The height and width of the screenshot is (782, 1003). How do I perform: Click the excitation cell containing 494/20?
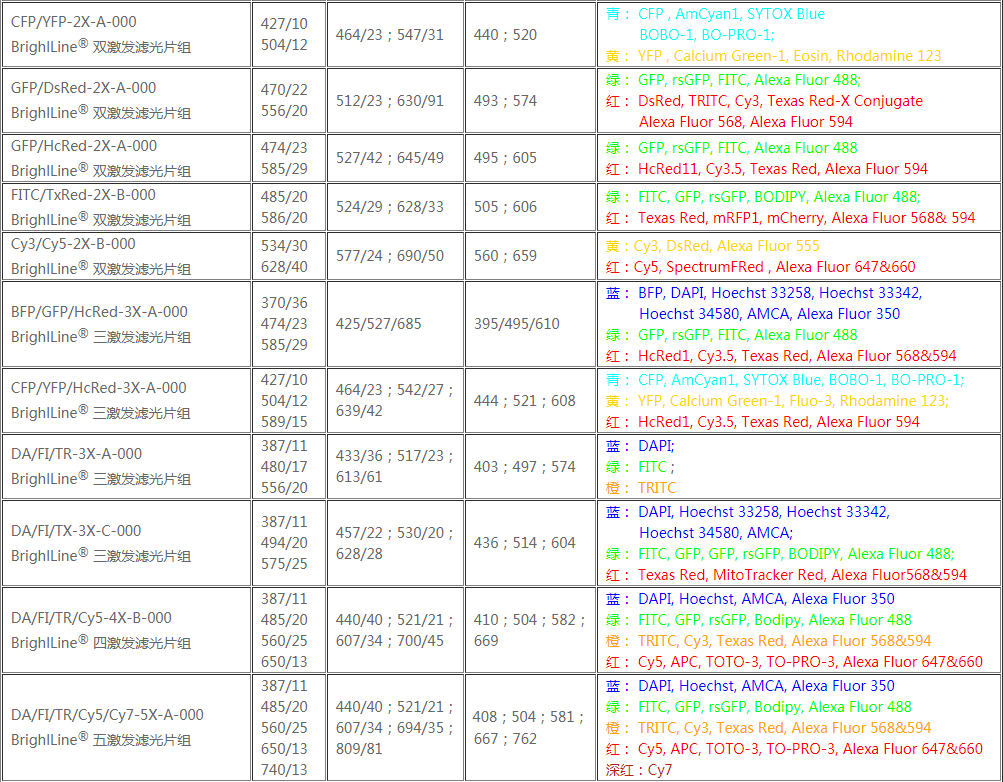point(289,543)
